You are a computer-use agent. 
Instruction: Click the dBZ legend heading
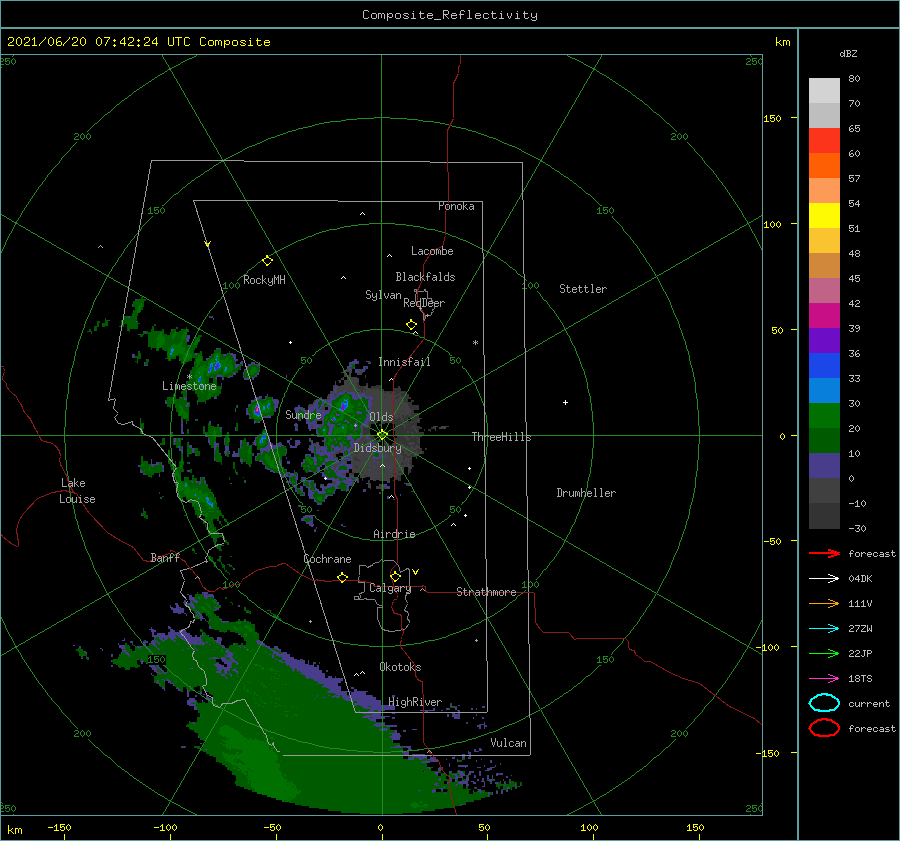(x=848, y=53)
